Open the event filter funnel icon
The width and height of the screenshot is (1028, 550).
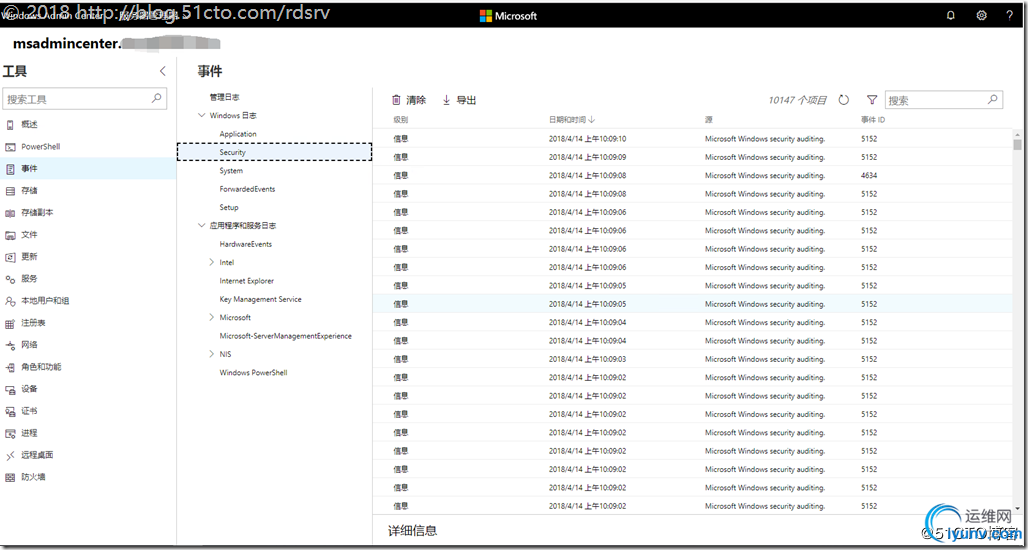tap(872, 100)
